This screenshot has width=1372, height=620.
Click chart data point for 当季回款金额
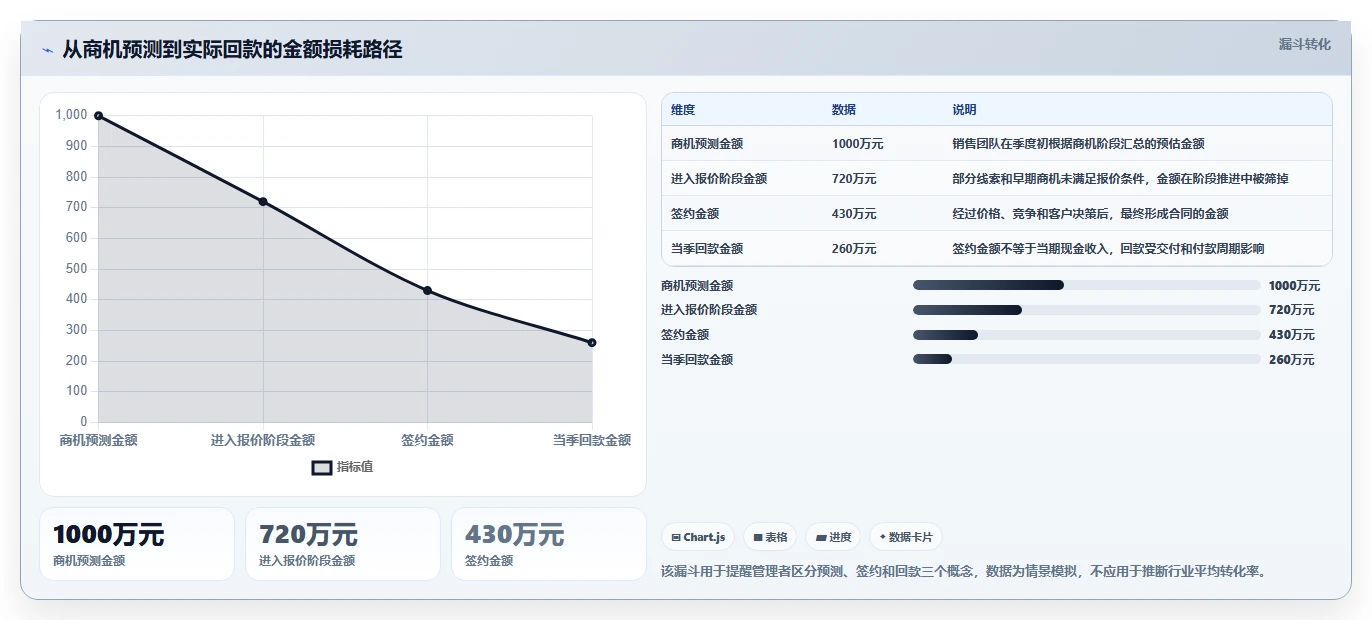coord(592,343)
